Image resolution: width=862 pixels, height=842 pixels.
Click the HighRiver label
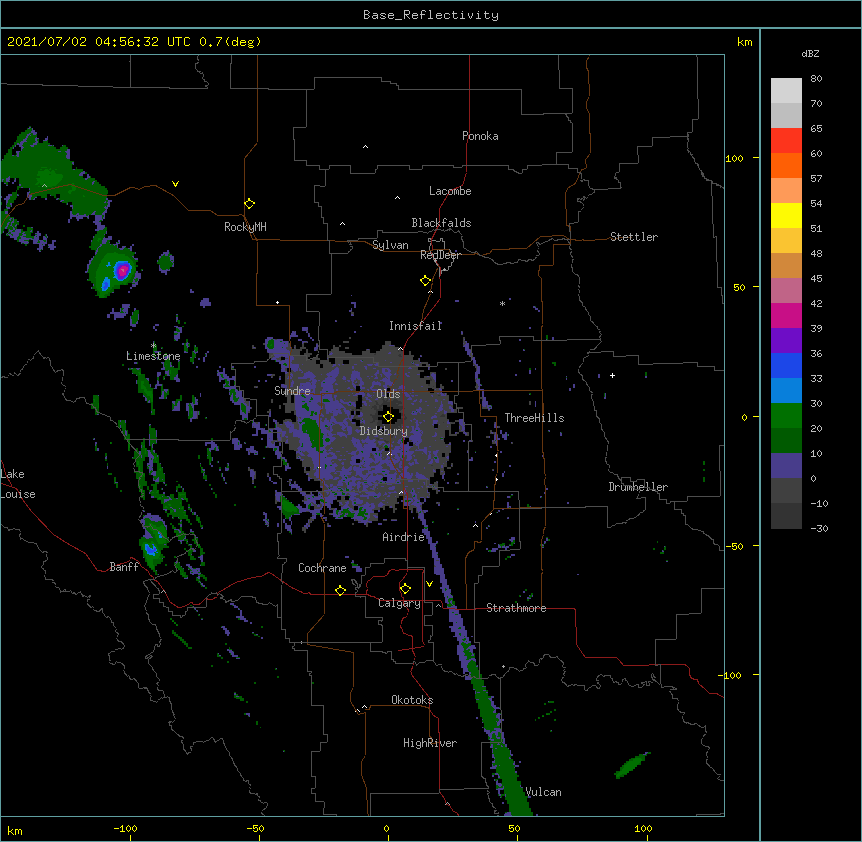tap(430, 743)
